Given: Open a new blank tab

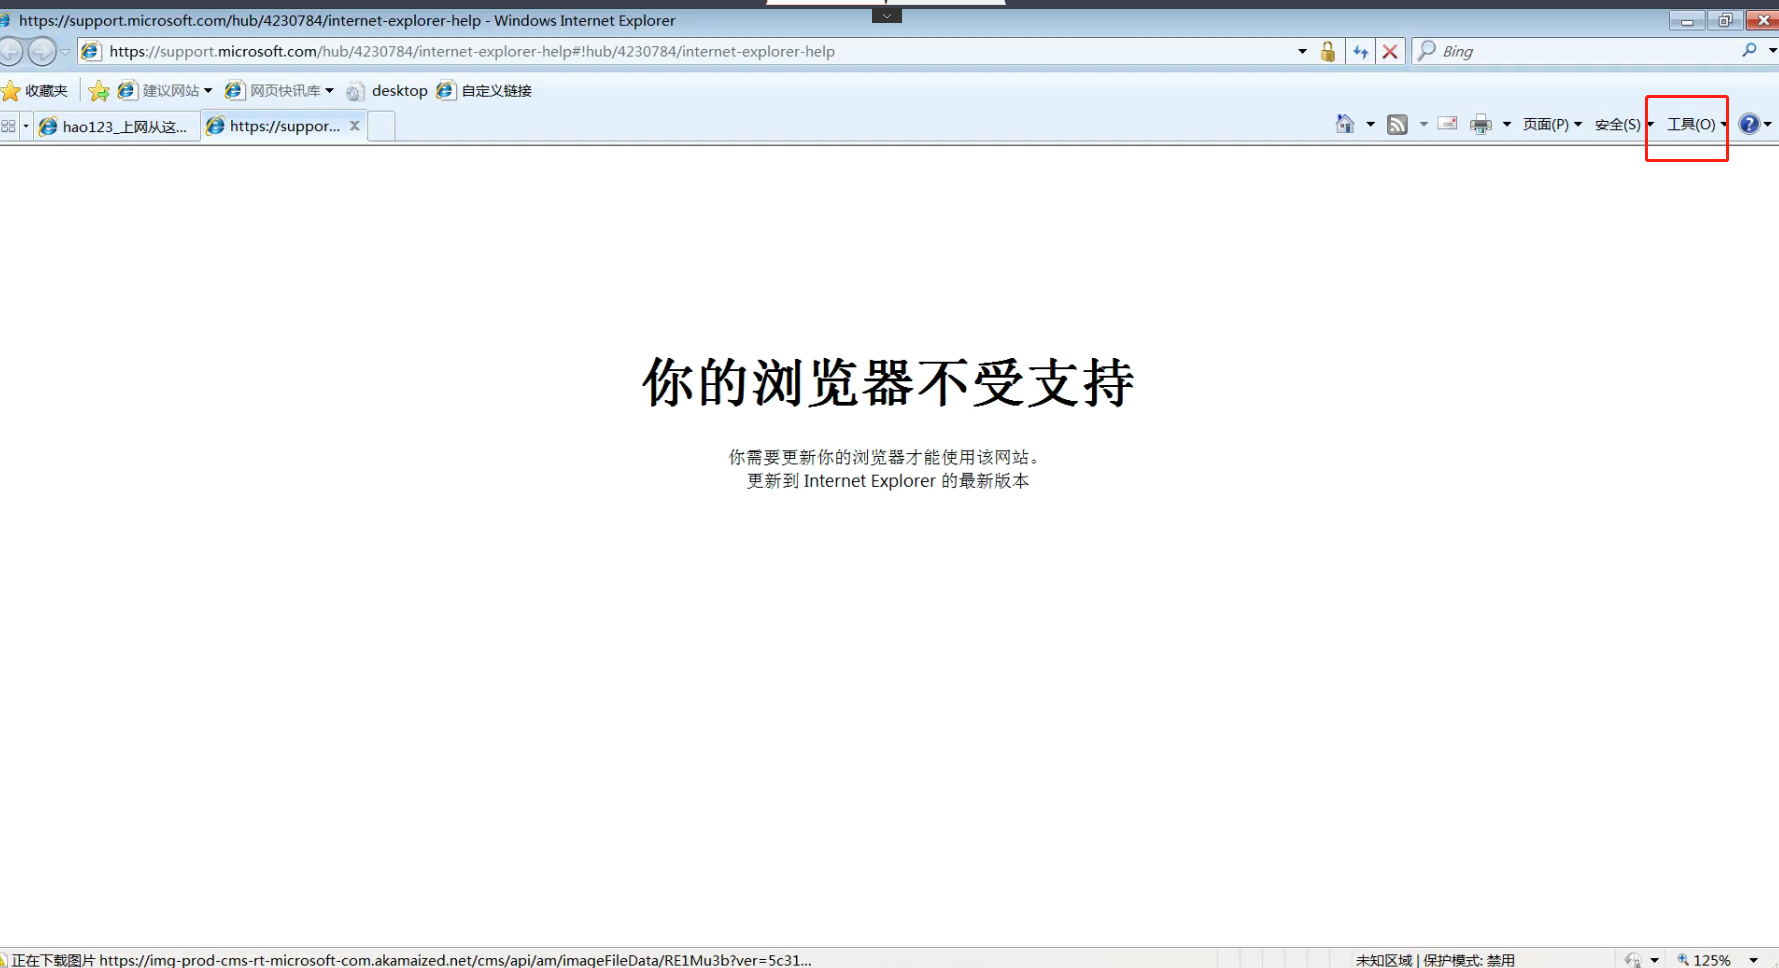Looking at the screenshot, I should (381, 126).
